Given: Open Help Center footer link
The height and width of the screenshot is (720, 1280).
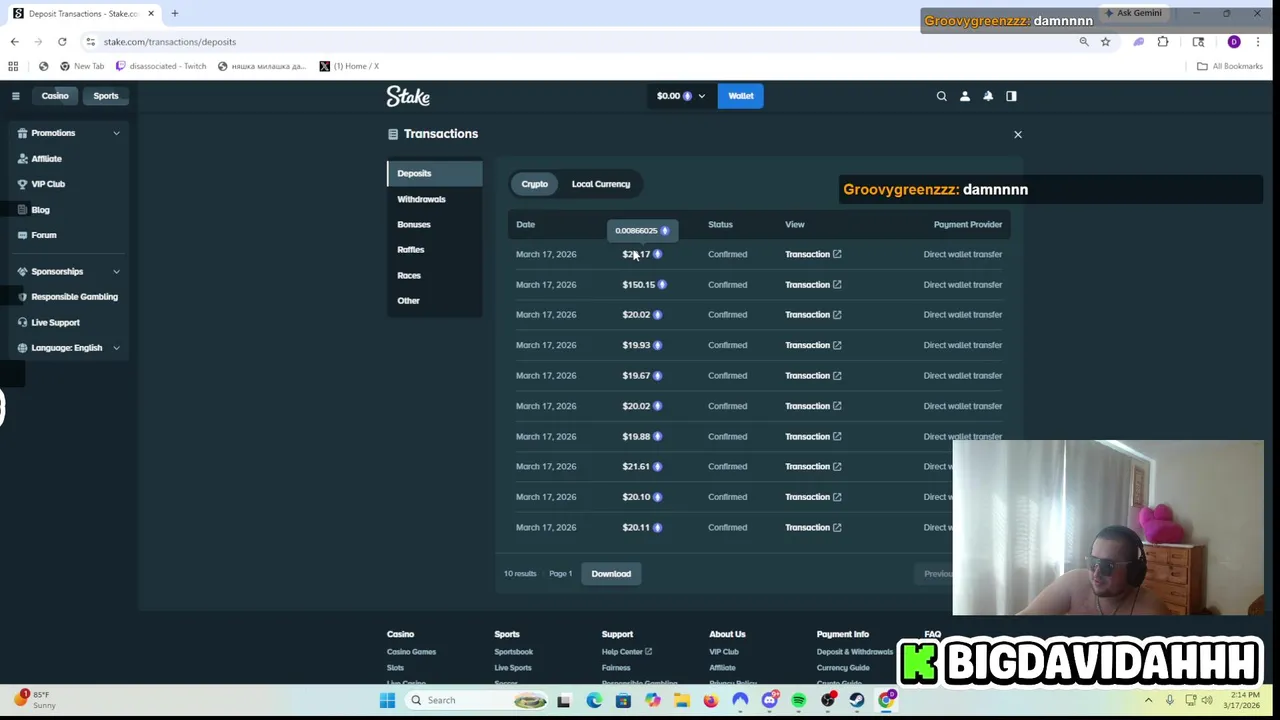Looking at the screenshot, I should coord(626,652).
